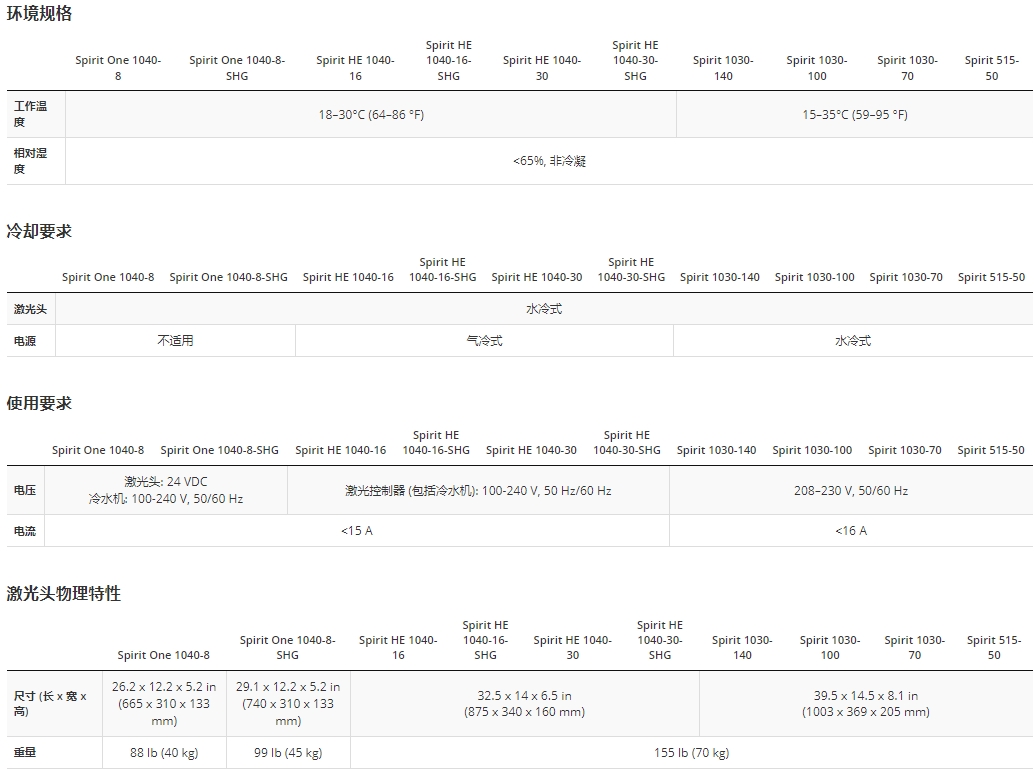Click the 208–230 V, 50/60 Hz voltage cell

pos(851,491)
